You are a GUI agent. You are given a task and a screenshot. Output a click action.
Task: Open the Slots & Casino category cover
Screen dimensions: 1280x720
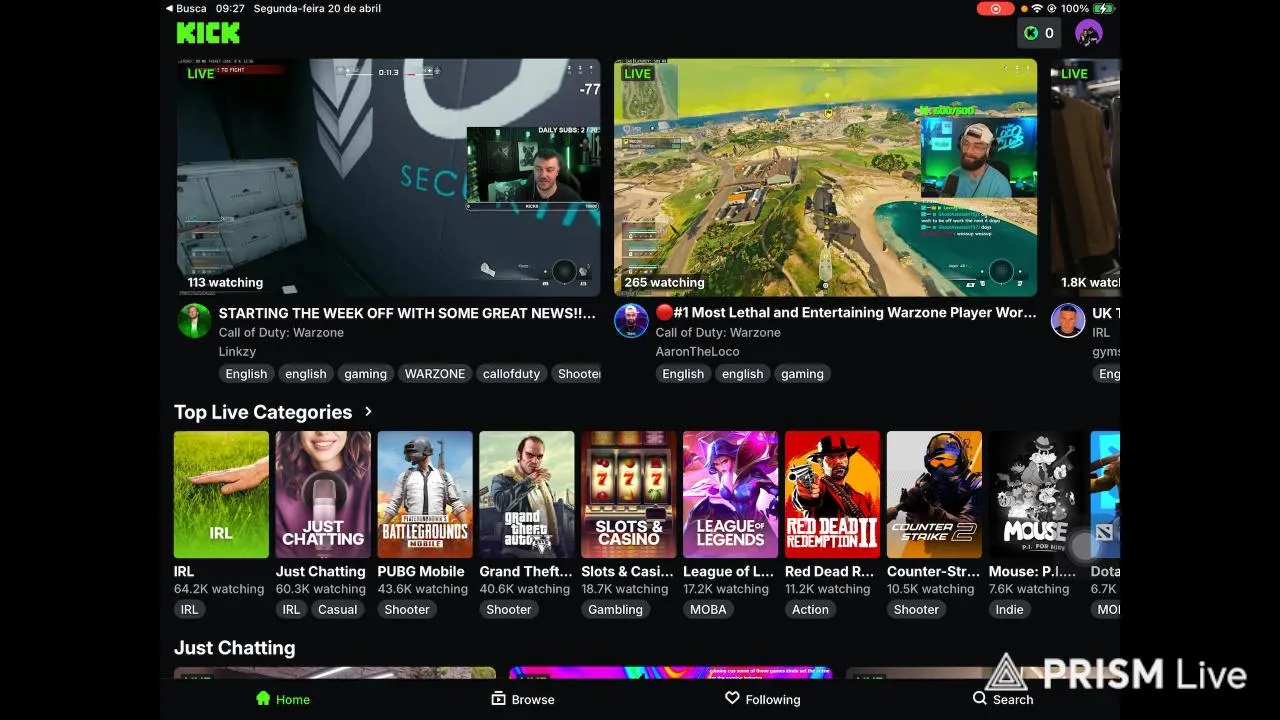629,494
